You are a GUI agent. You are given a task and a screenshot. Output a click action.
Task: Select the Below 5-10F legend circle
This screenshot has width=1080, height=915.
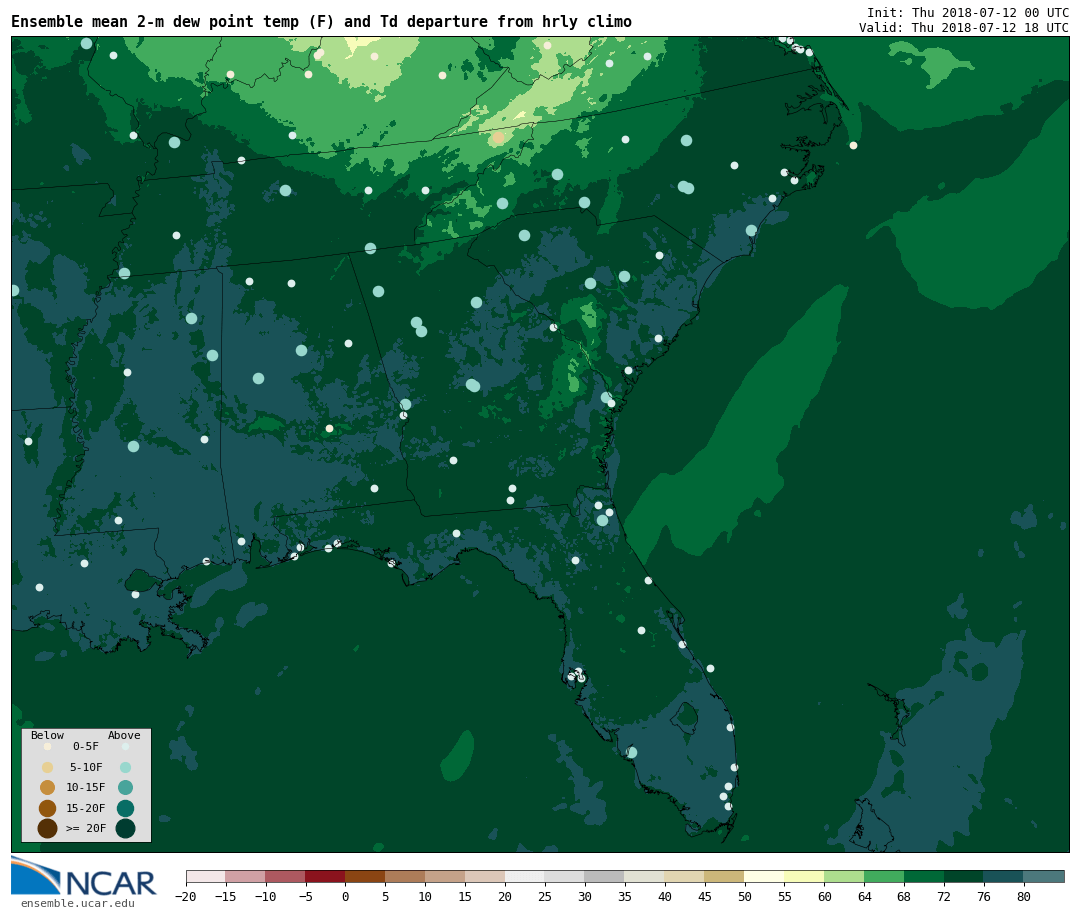(x=48, y=767)
